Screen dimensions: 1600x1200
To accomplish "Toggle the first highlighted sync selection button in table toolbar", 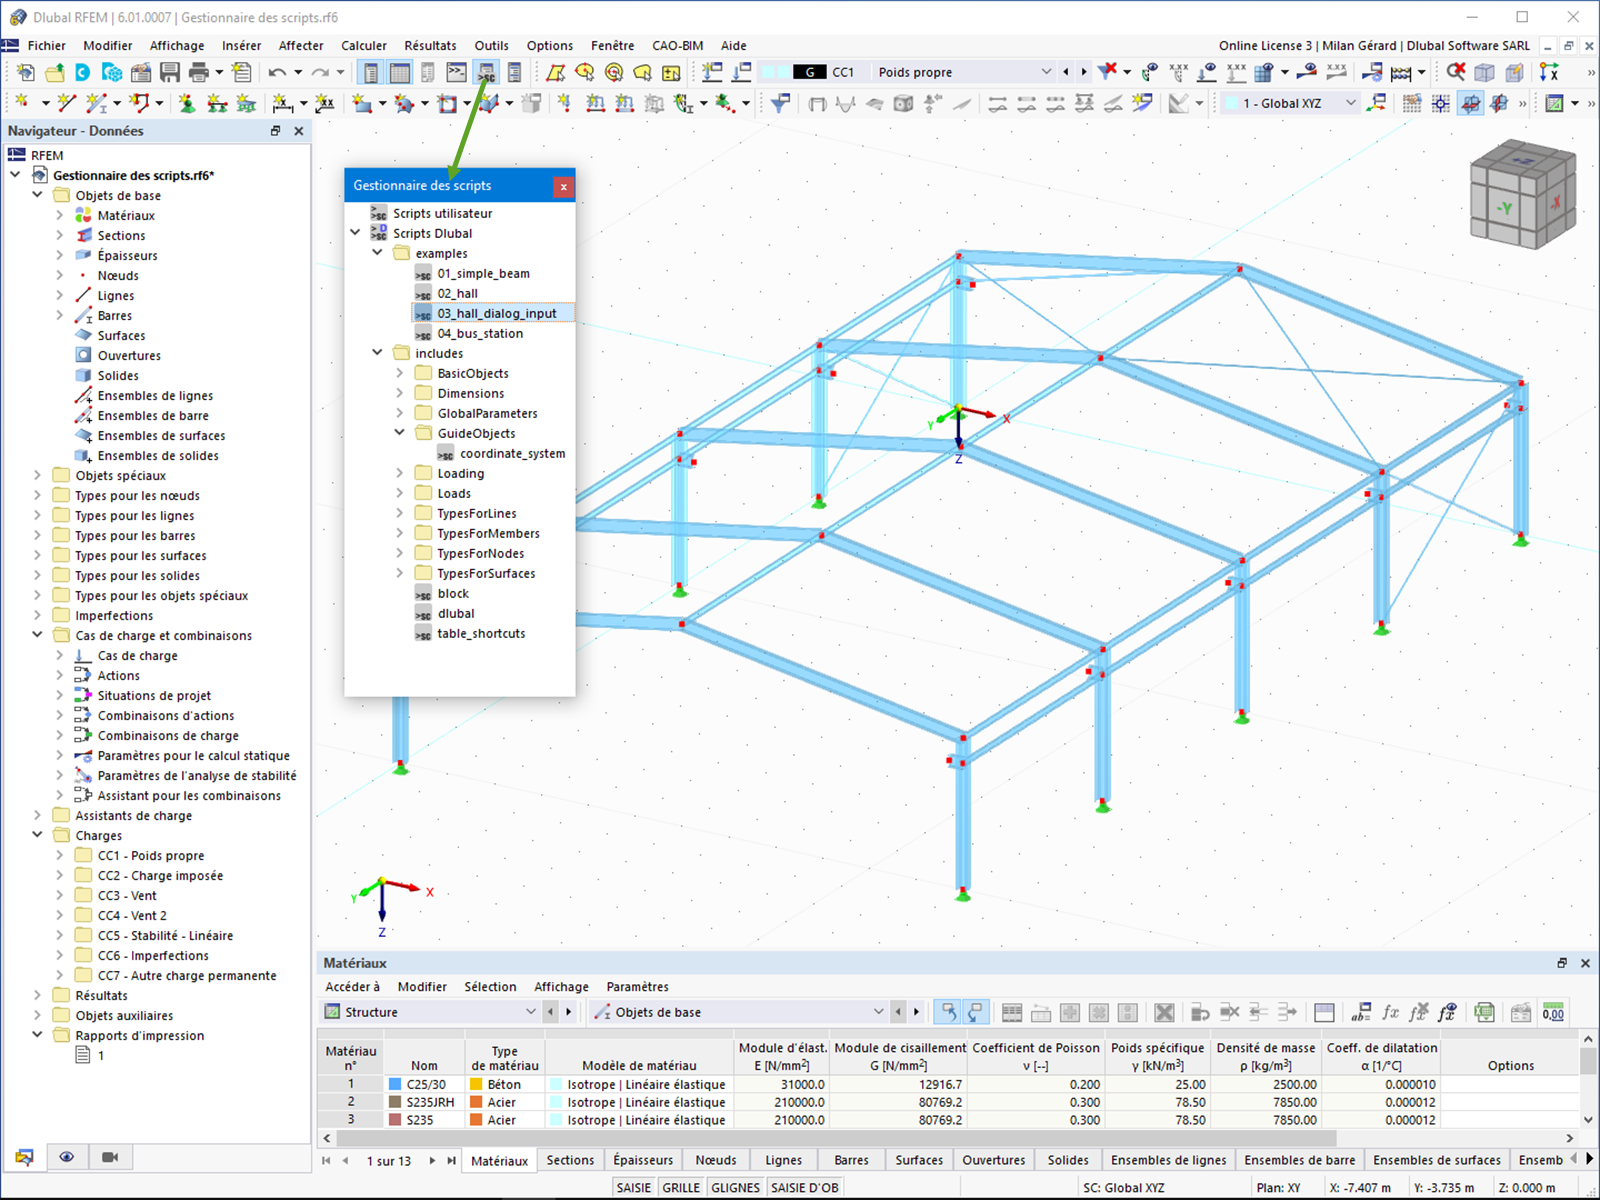I will [x=948, y=1012].
